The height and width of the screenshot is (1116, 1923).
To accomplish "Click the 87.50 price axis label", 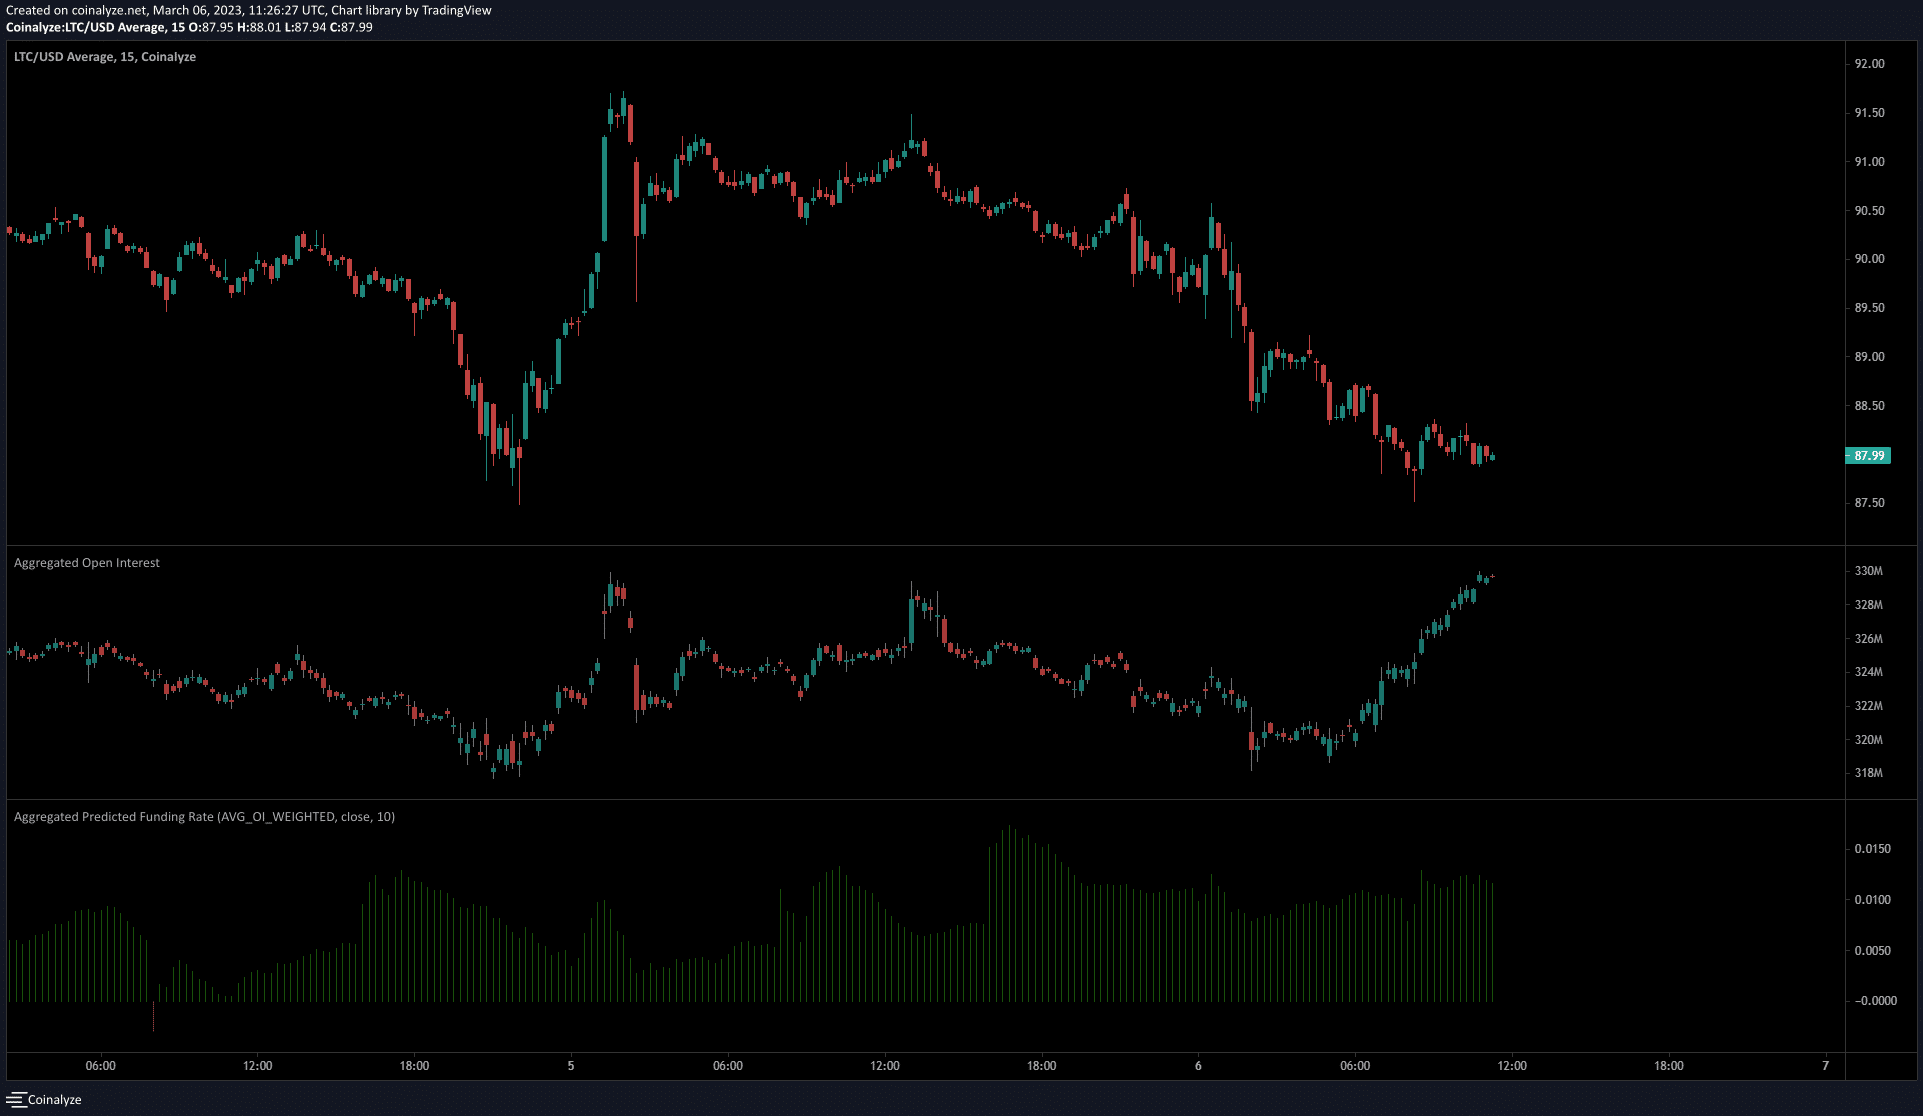I will (1869, 503).
